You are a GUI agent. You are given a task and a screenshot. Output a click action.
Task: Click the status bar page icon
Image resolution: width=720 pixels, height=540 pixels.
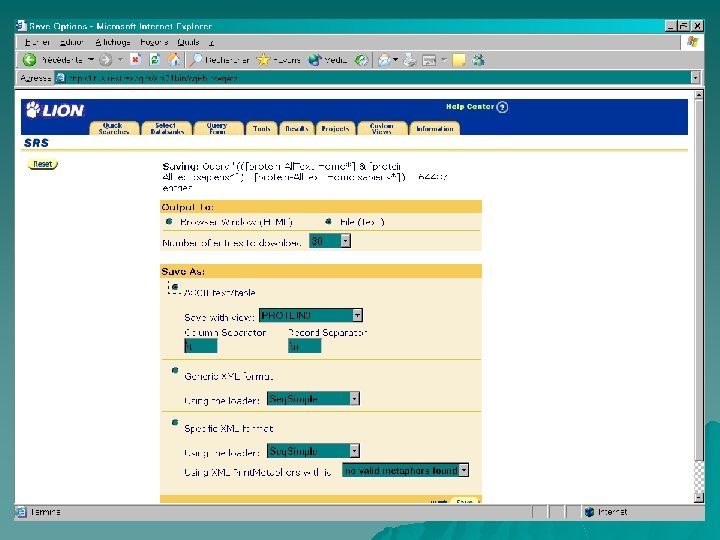coord(21,512)
